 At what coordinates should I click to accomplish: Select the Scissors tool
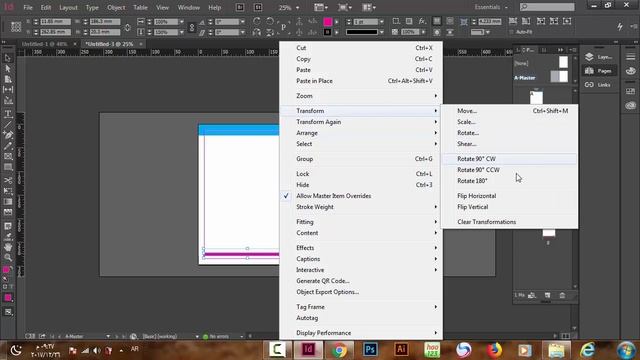click(x=8, y=180)
